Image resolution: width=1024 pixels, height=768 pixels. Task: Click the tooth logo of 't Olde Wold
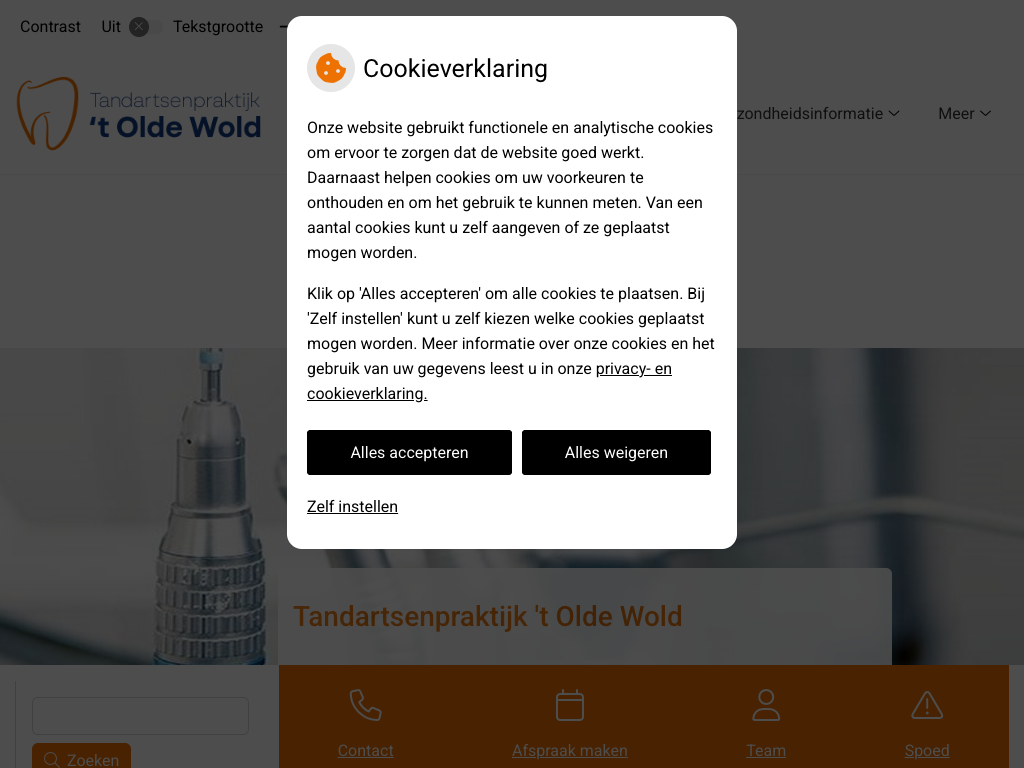pyautogui.click(x=48, y=114)
